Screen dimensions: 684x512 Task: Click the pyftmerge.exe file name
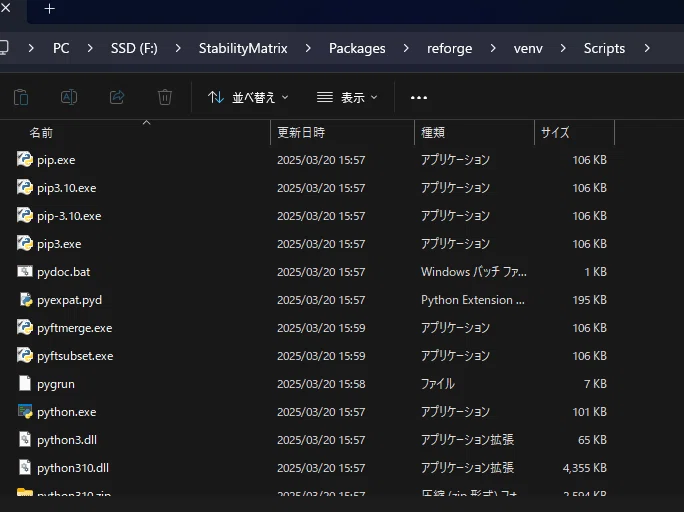coord(75,328)
